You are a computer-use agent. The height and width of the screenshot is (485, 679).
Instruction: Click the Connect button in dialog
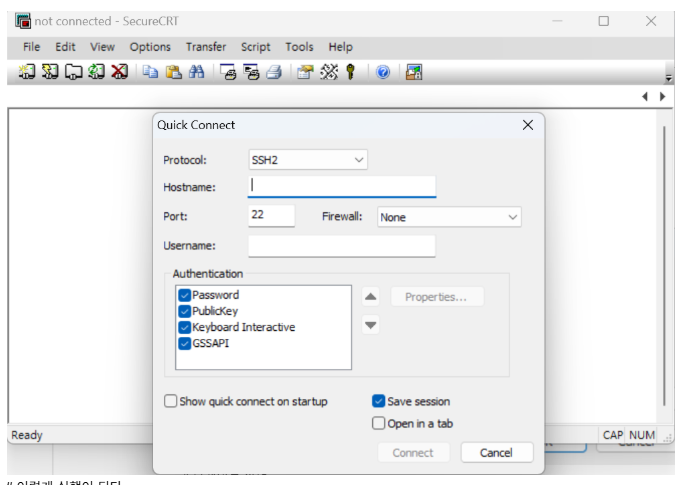point(413,453)
